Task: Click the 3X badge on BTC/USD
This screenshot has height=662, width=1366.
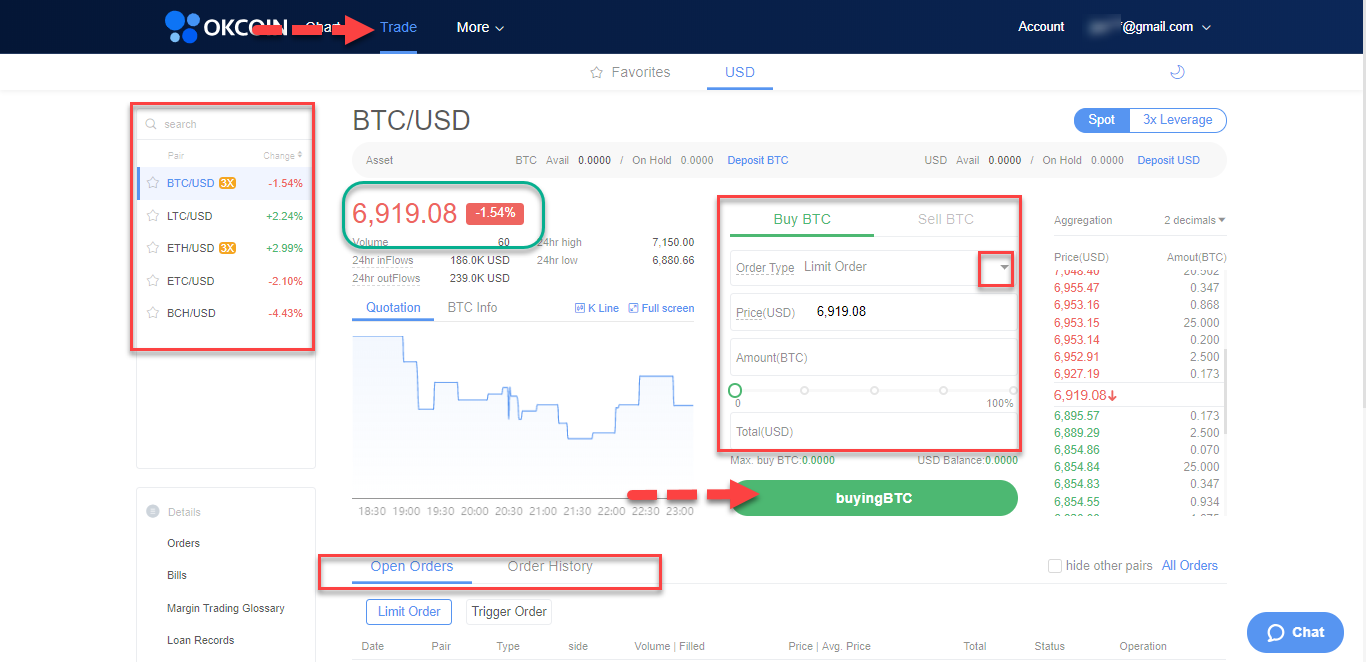Action: click(227, 183)
